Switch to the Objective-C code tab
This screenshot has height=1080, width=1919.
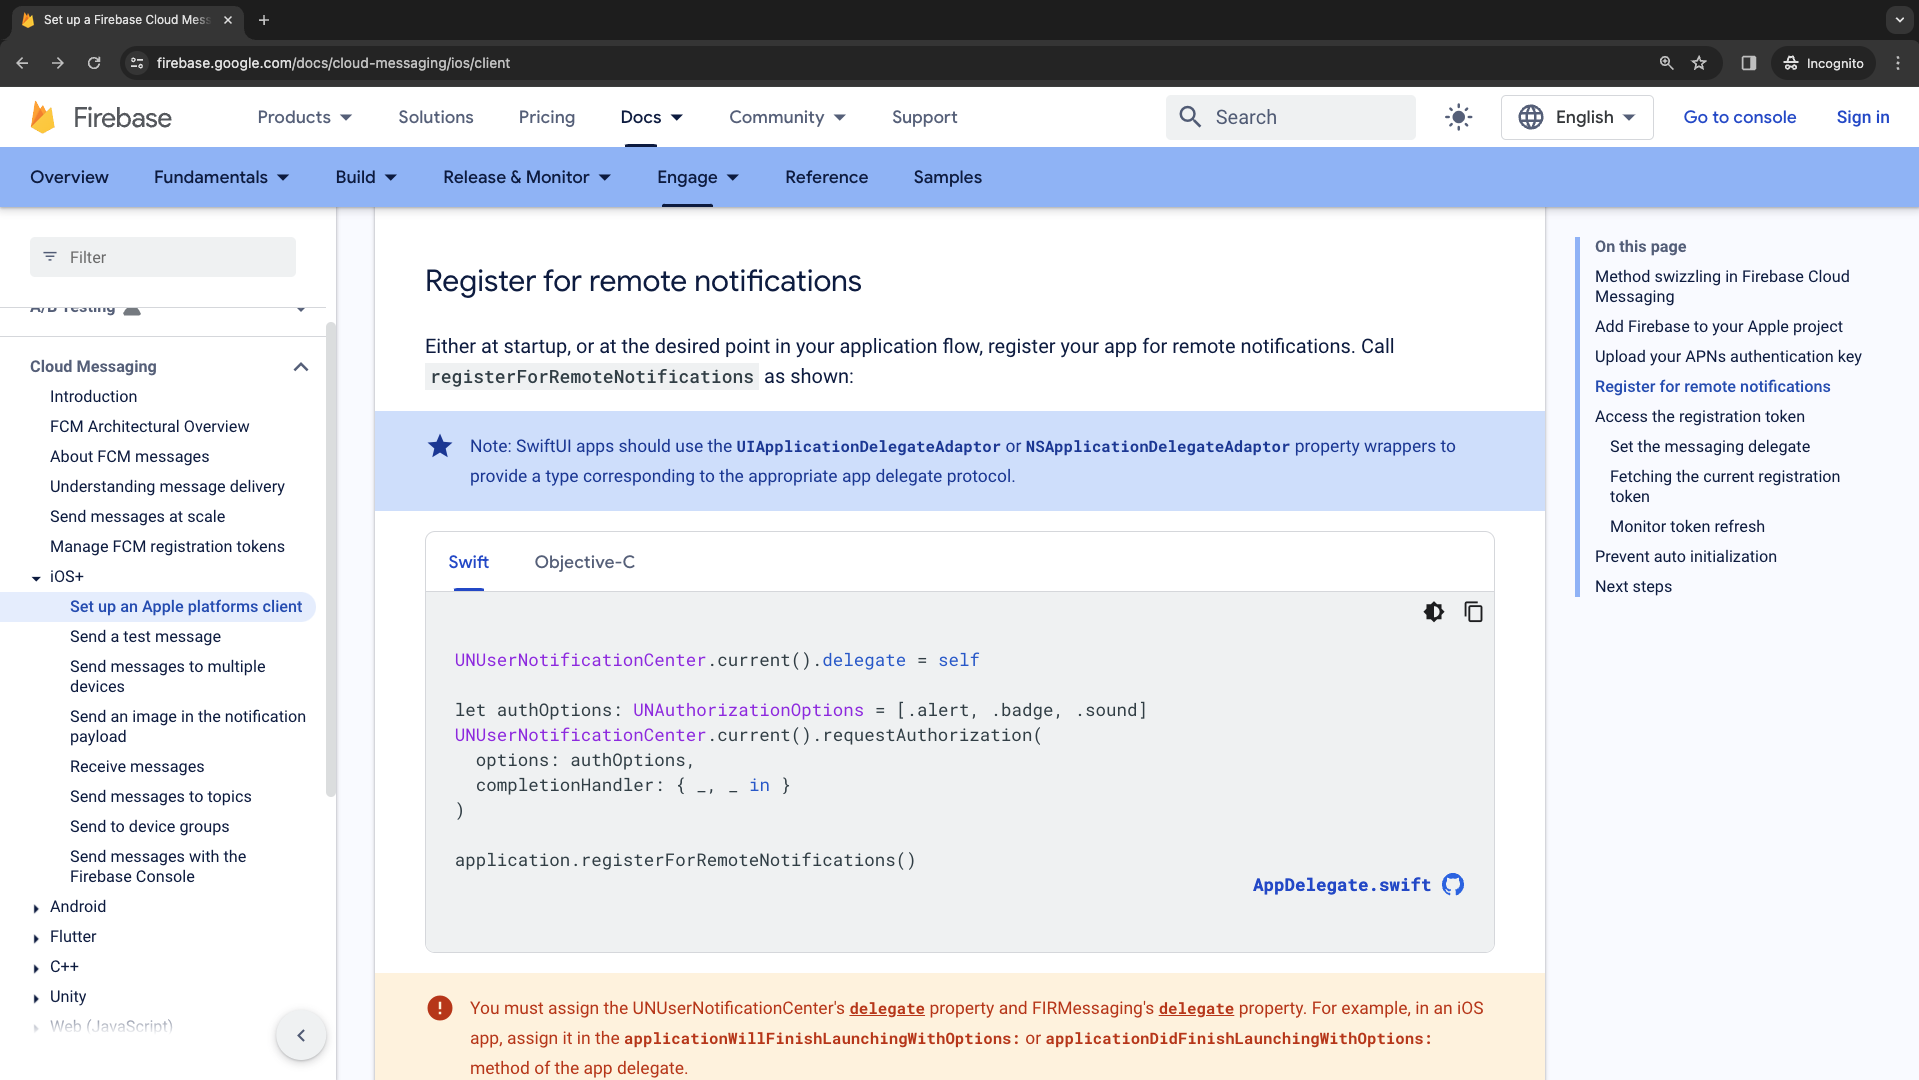click(585, 562)
